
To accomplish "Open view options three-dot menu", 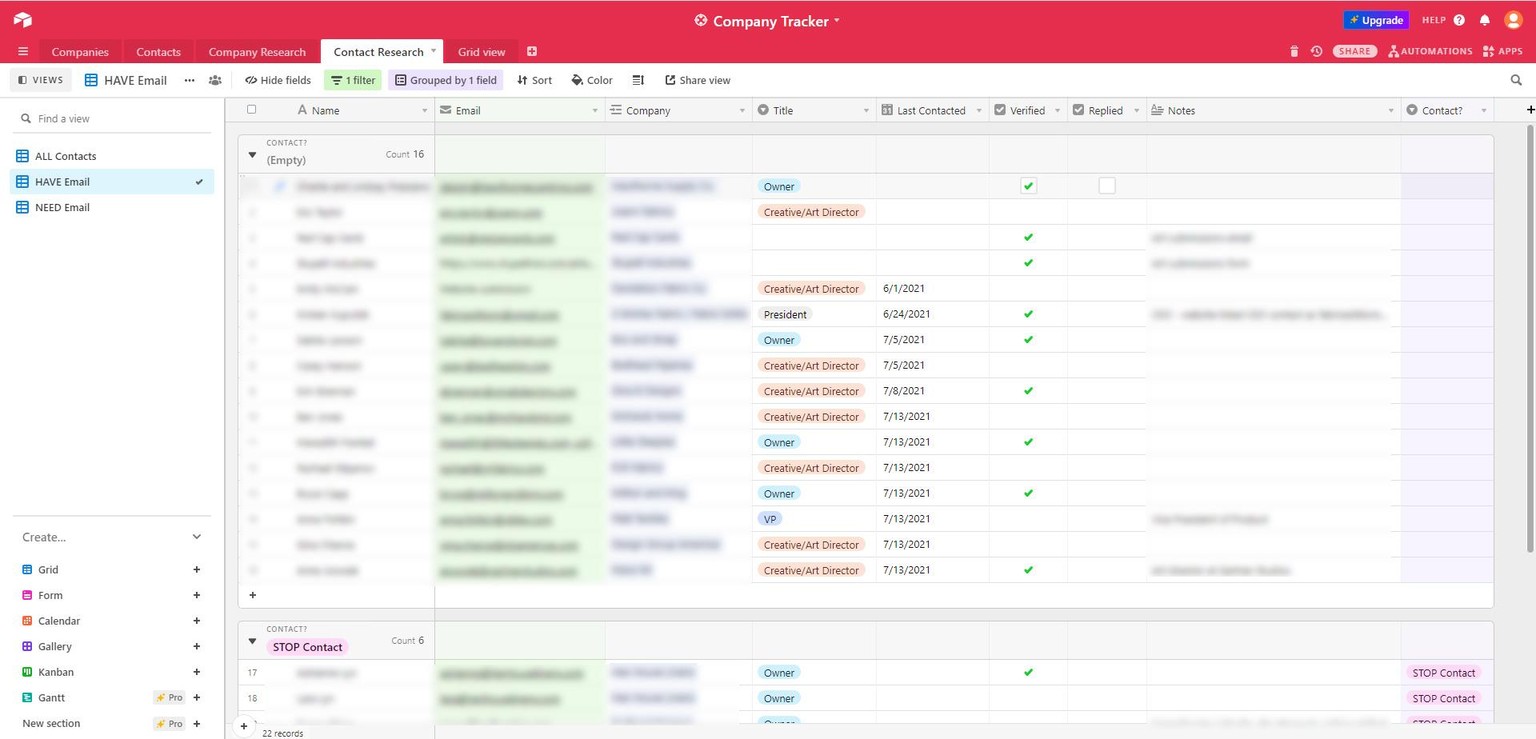I will tap(189, 80).
